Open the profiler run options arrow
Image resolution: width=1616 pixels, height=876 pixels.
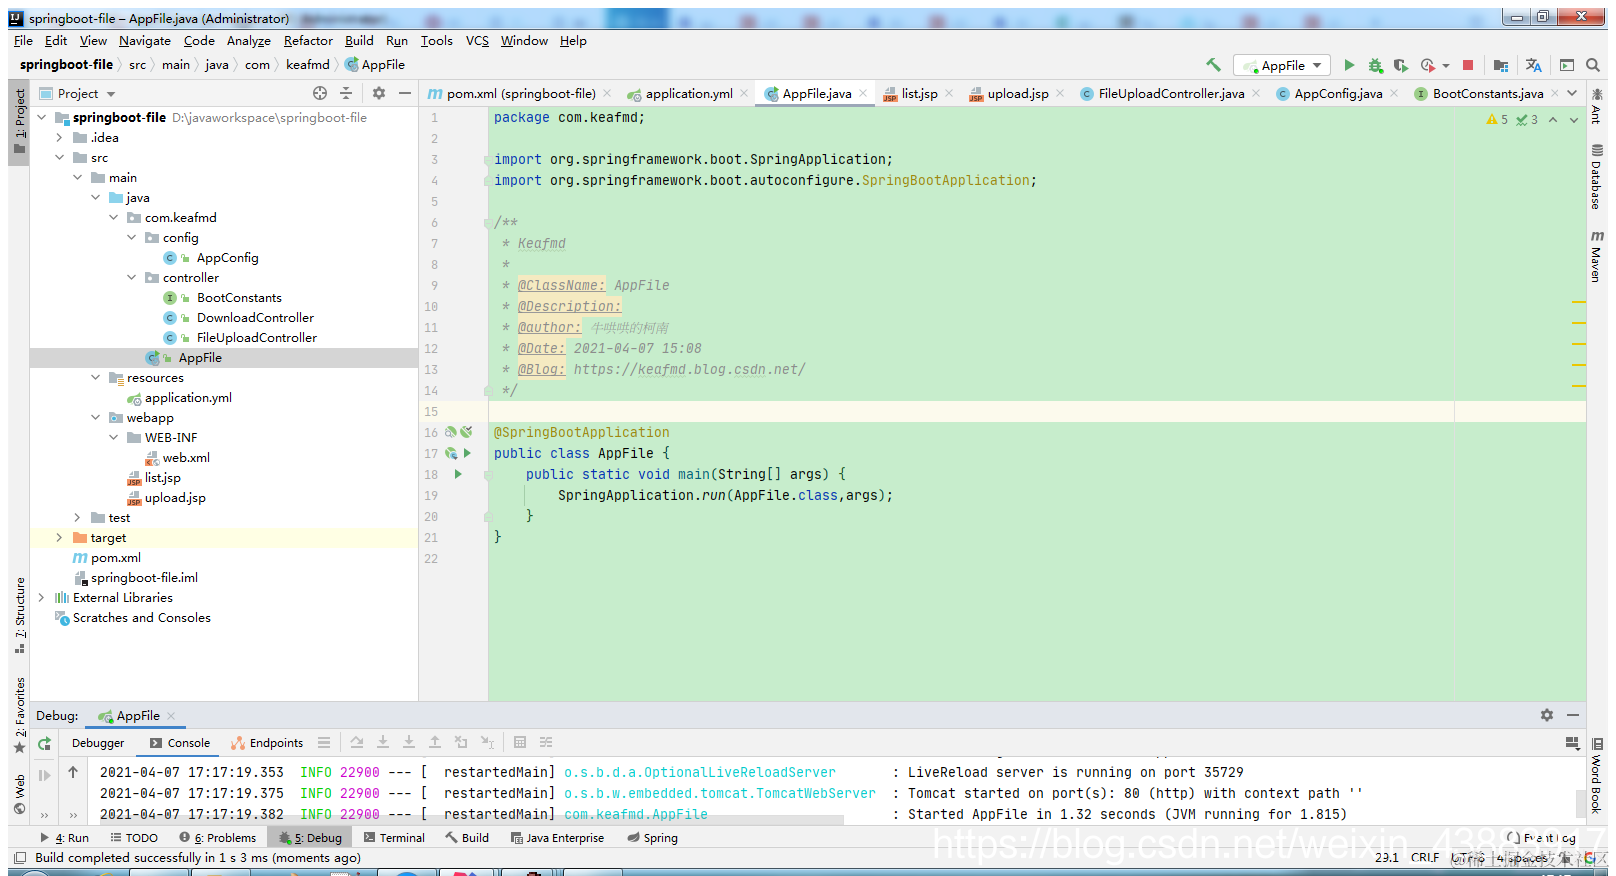(1446, 66)
